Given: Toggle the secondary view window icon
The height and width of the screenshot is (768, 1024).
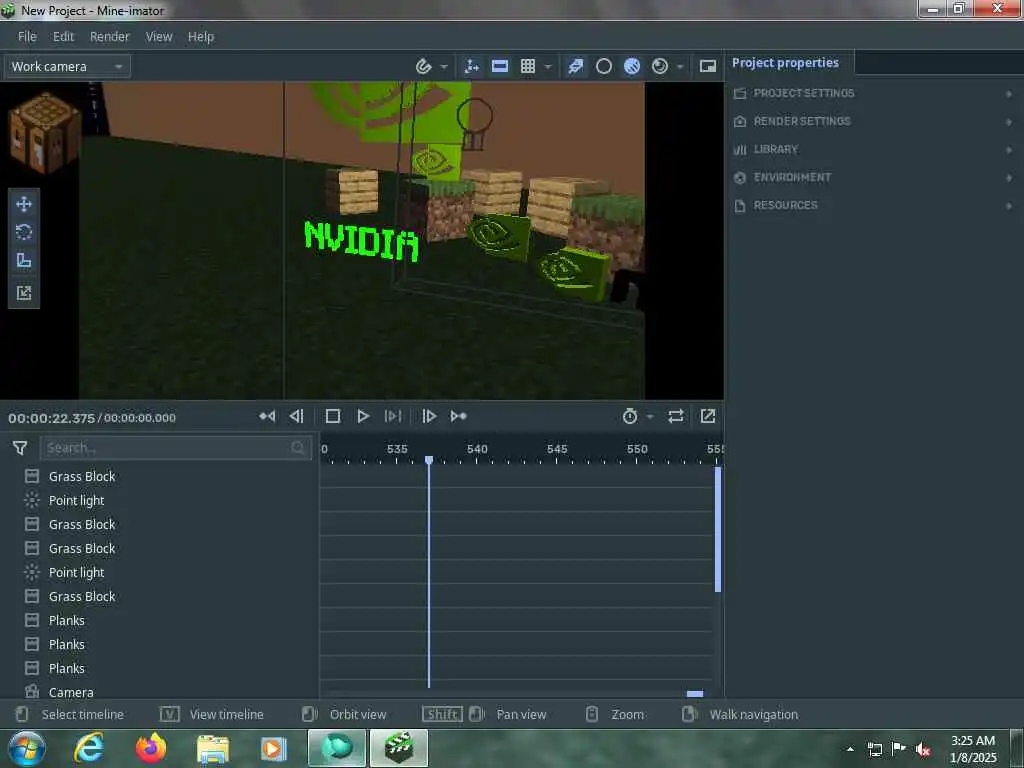Looking at the screenshot, I should (x=708, y=66).
